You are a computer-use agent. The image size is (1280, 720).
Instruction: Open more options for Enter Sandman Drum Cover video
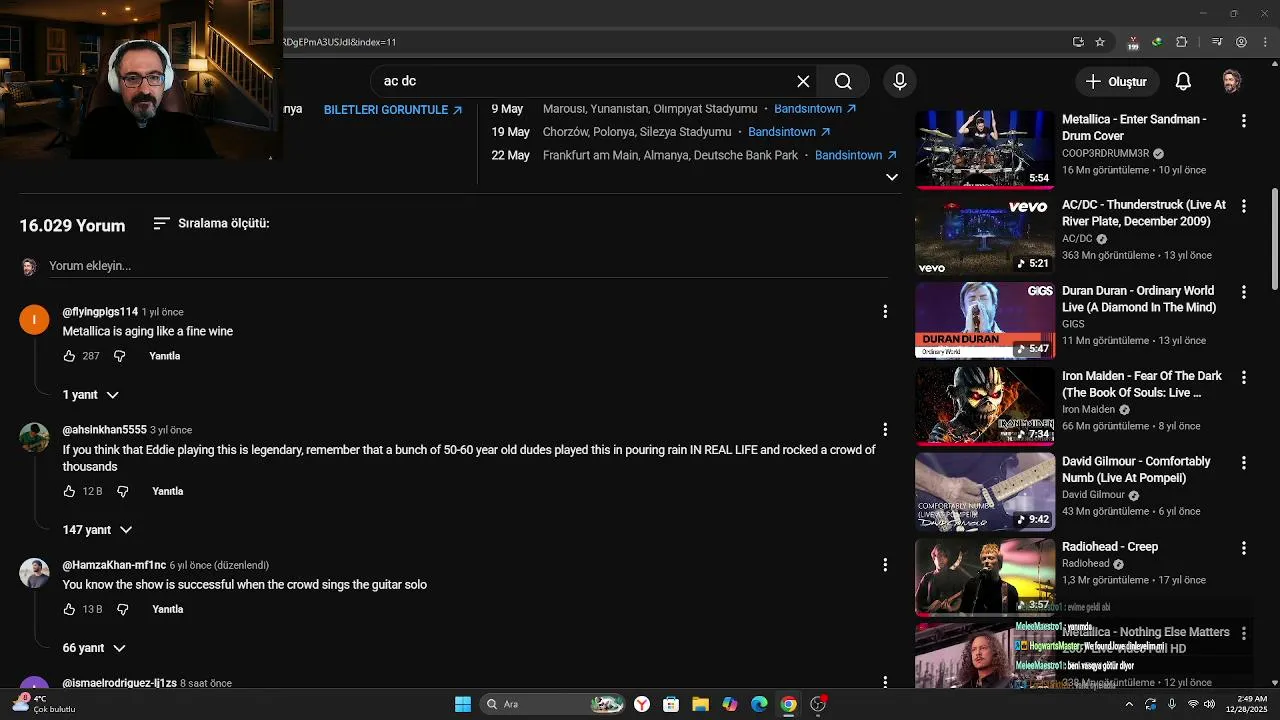pos(1244,120)
